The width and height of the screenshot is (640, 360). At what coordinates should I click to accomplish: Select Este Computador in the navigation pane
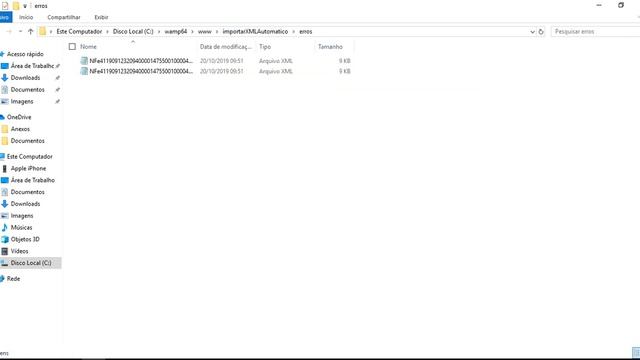[29, 156]
